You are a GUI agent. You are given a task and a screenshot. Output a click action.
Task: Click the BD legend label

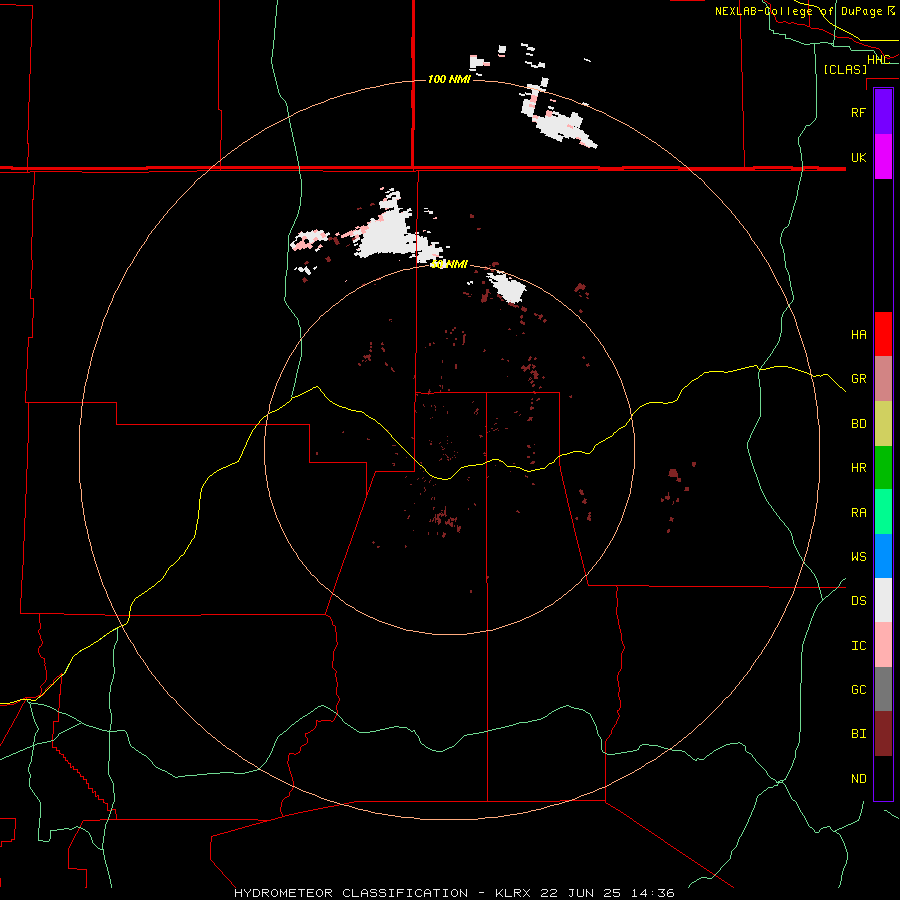(858, 424)
